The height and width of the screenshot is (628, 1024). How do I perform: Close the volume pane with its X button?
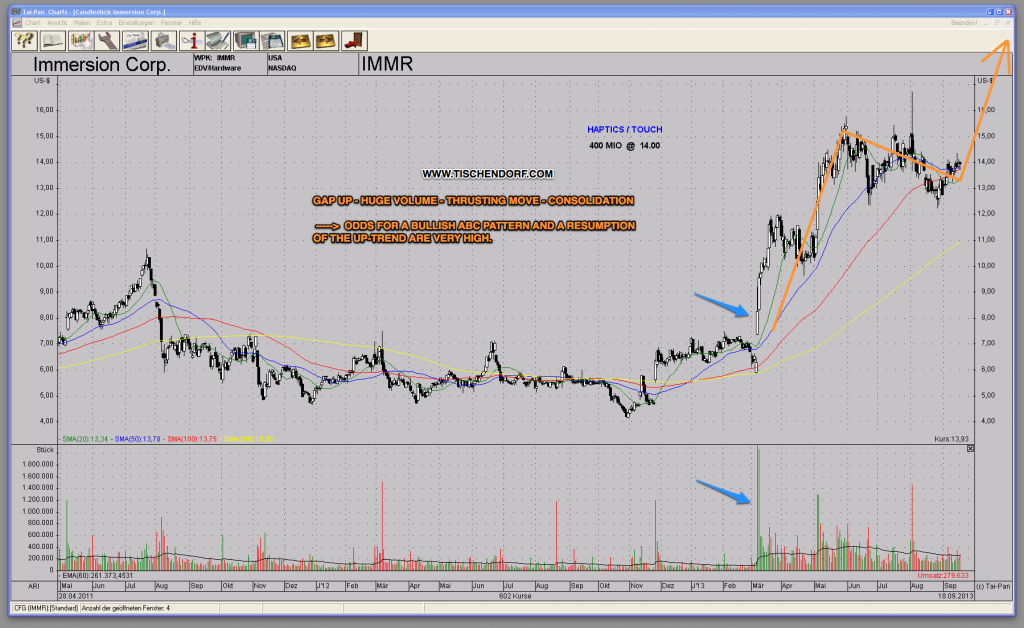[x=969, y=447]
